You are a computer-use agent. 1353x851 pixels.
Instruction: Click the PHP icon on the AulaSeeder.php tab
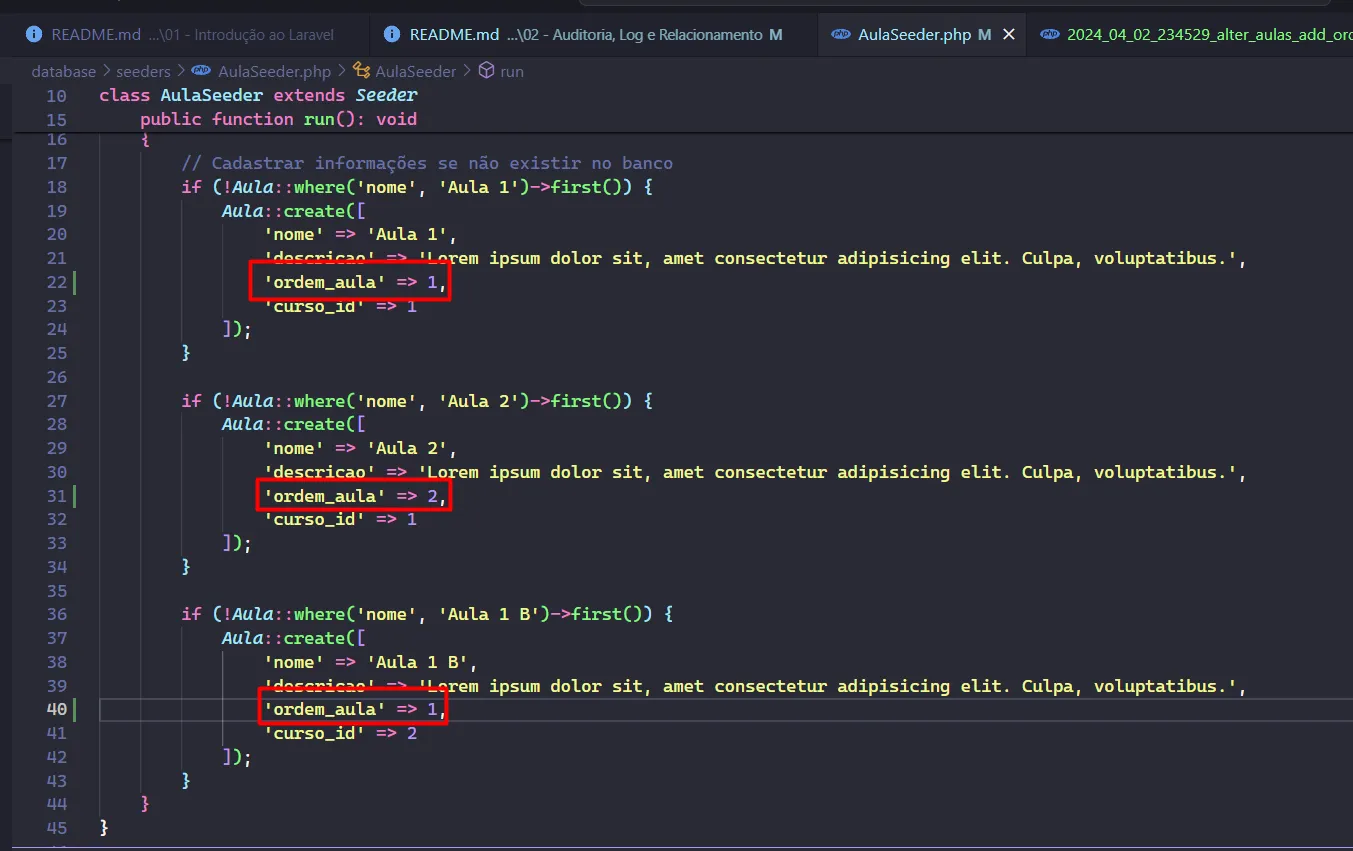(x=841, y=34)
